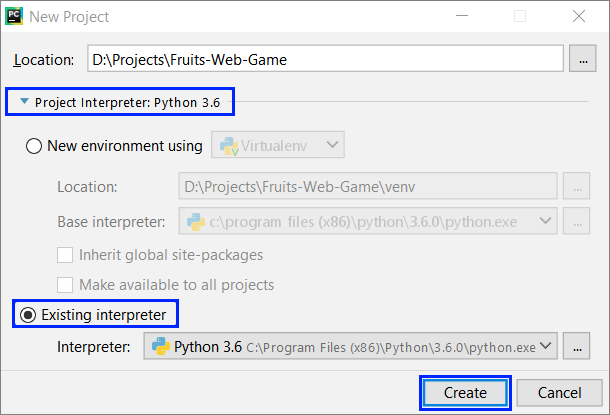Click the Cancel button
610x415 pixels.
coord(559,393)
